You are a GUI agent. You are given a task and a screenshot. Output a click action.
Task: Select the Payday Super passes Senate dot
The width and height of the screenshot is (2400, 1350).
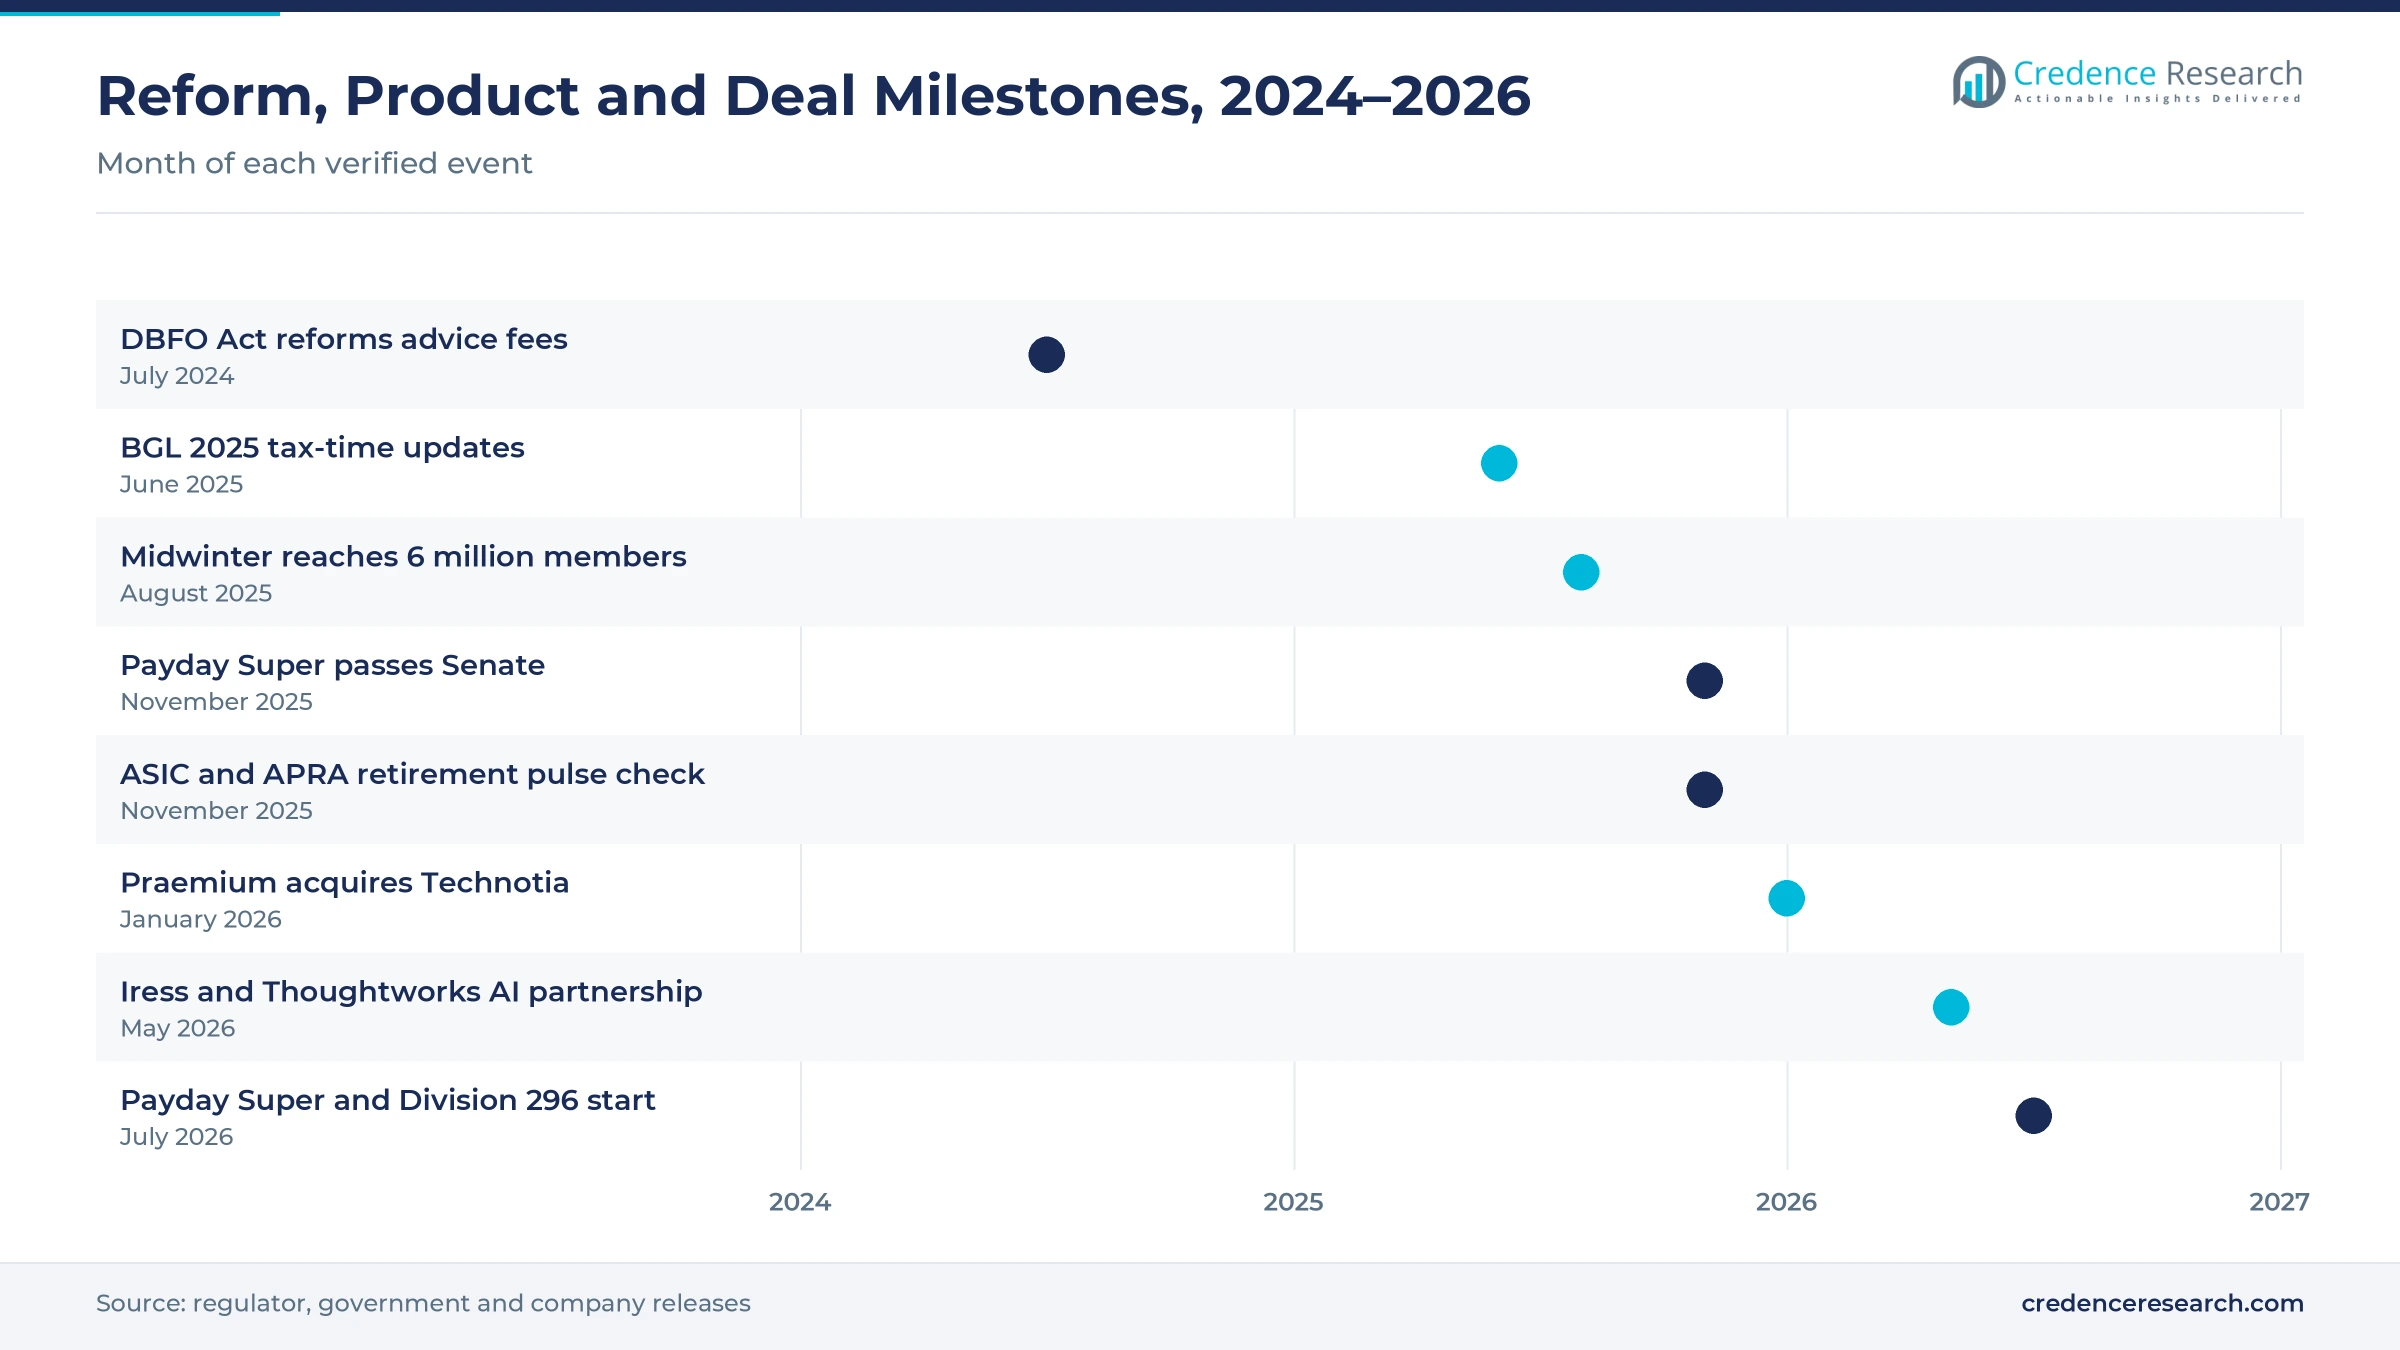click(x=1705, y=681)
